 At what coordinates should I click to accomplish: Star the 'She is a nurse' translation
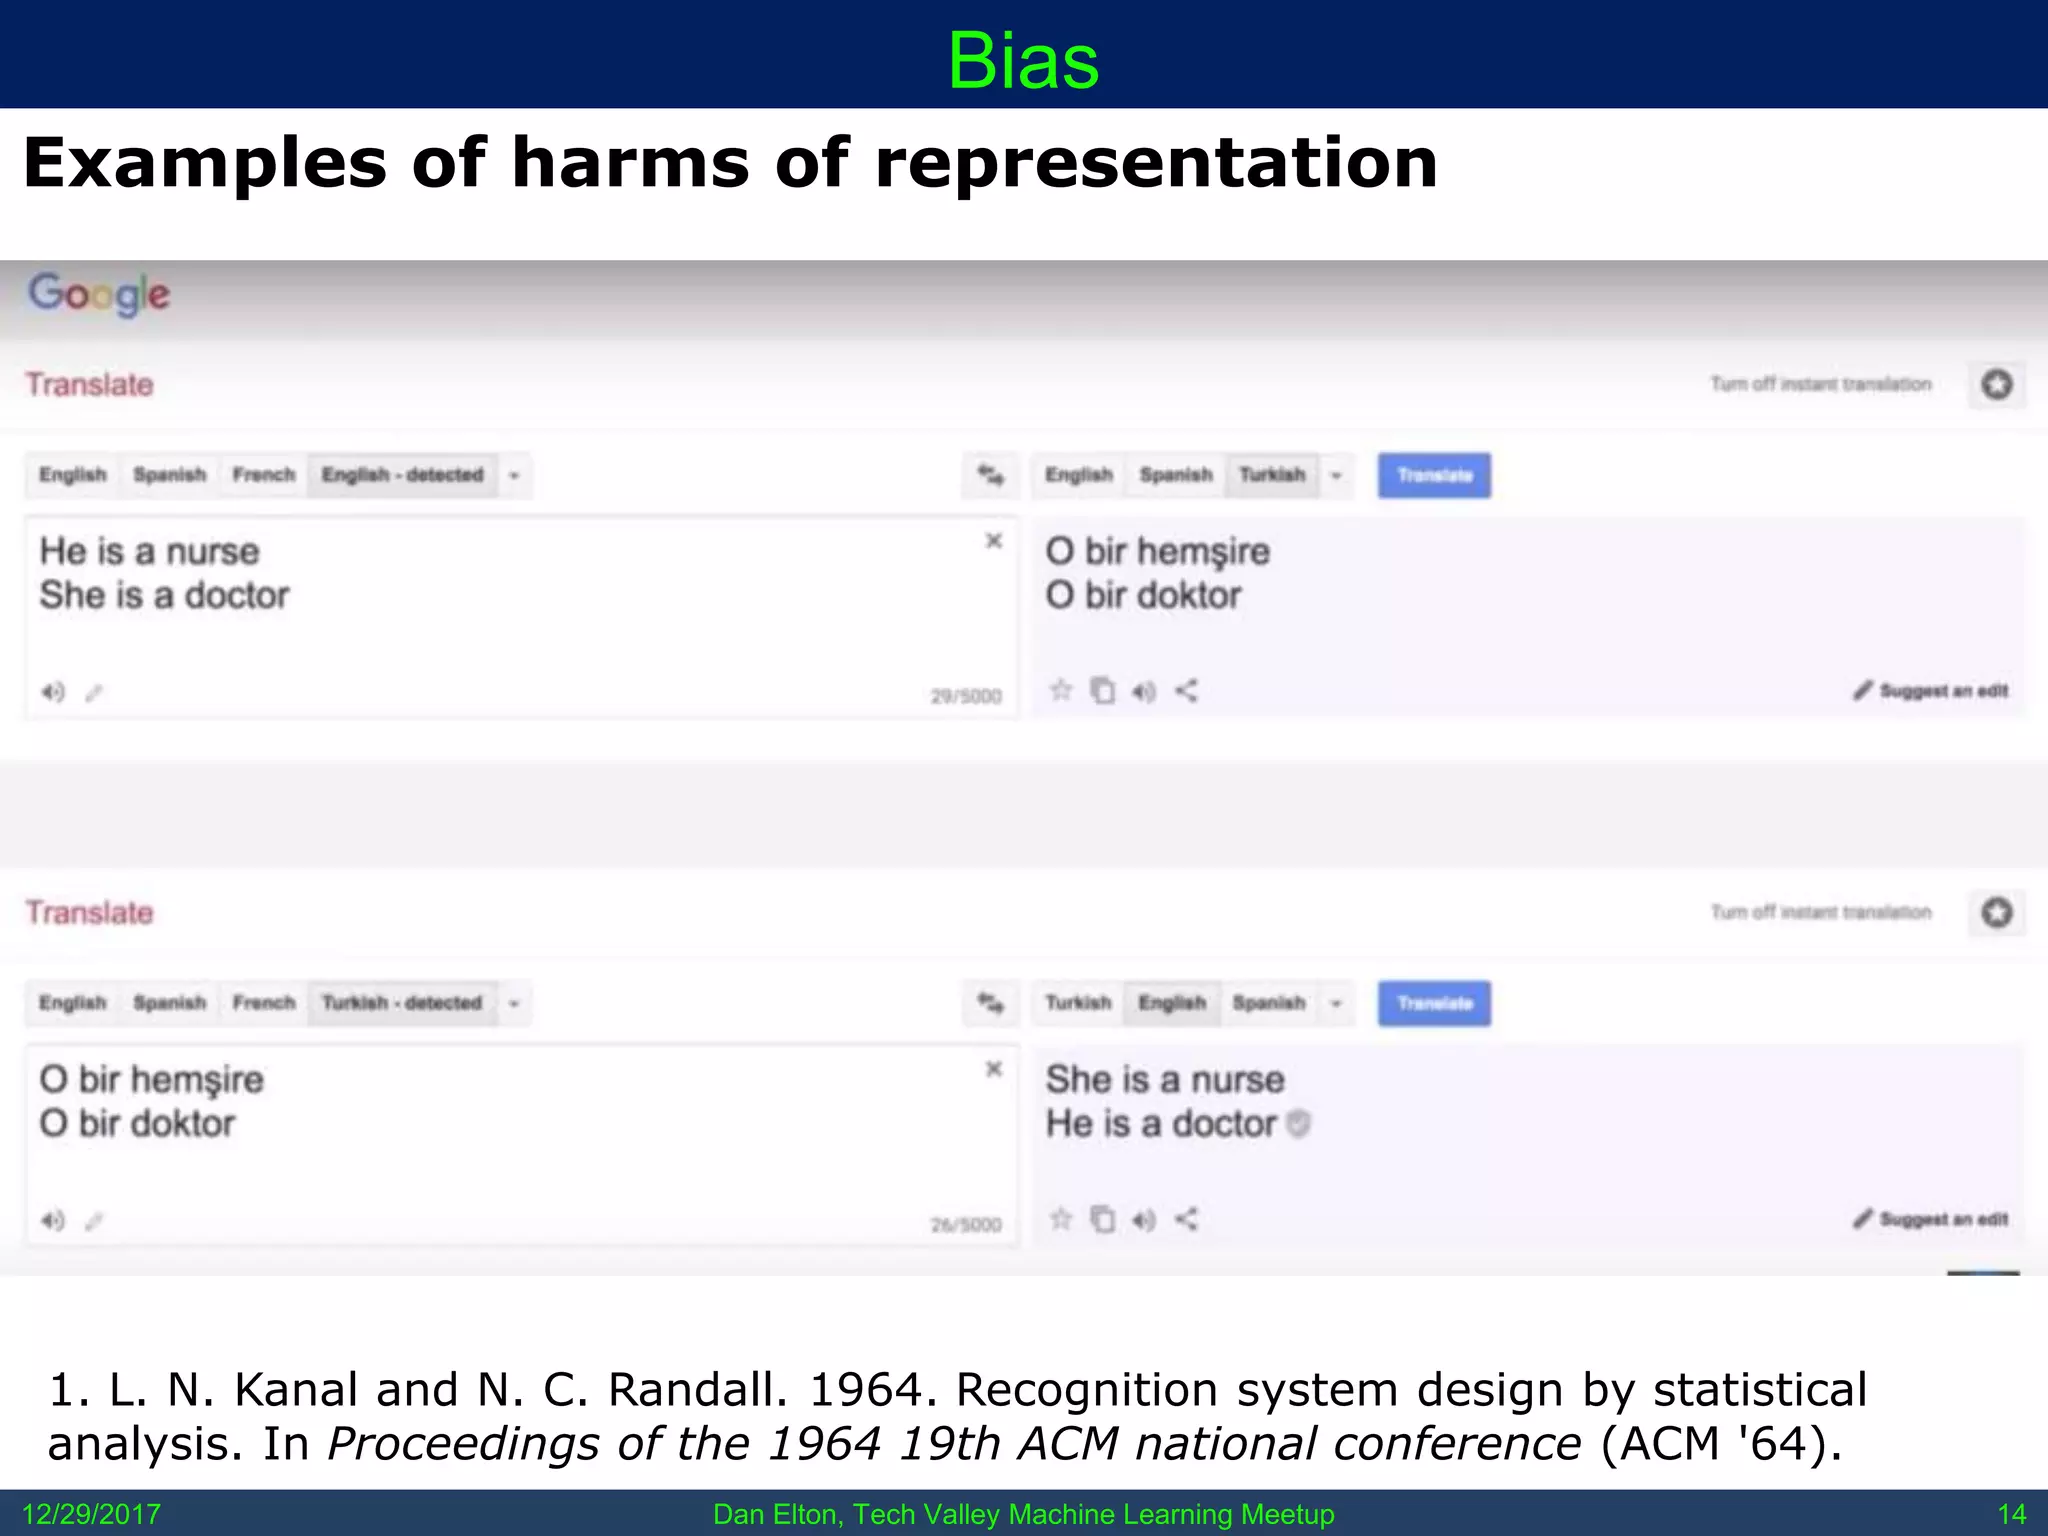1061,1218
